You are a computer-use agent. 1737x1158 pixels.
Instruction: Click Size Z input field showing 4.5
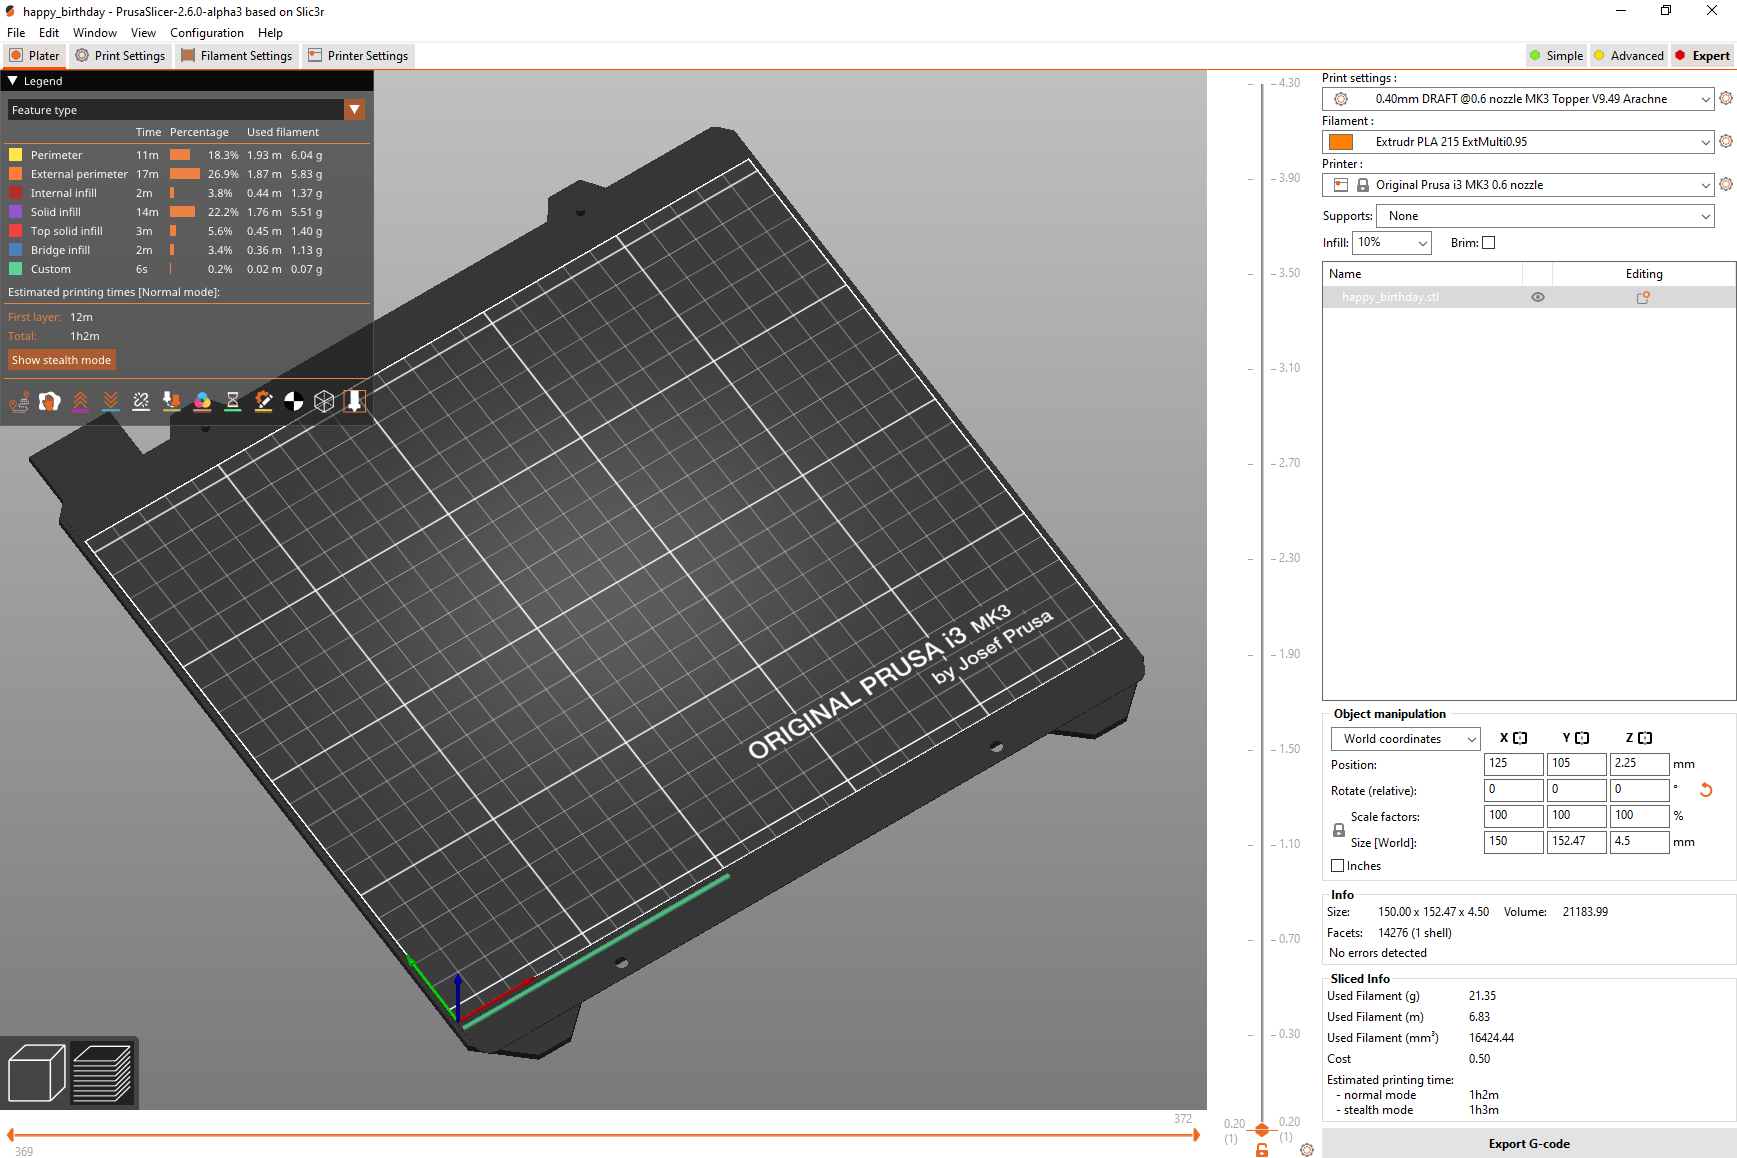[x=1640, y=842]
